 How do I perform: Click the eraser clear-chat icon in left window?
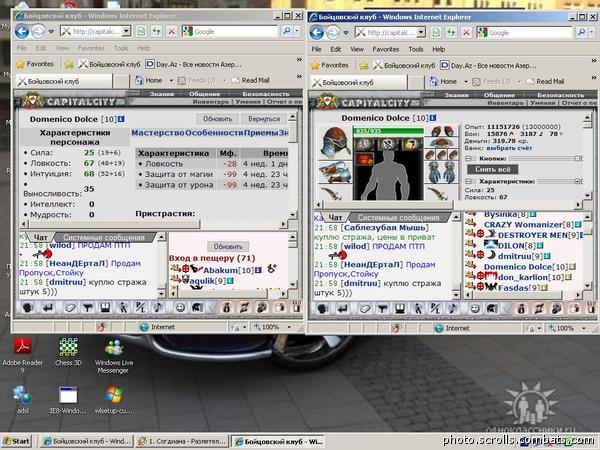point(70,308)
